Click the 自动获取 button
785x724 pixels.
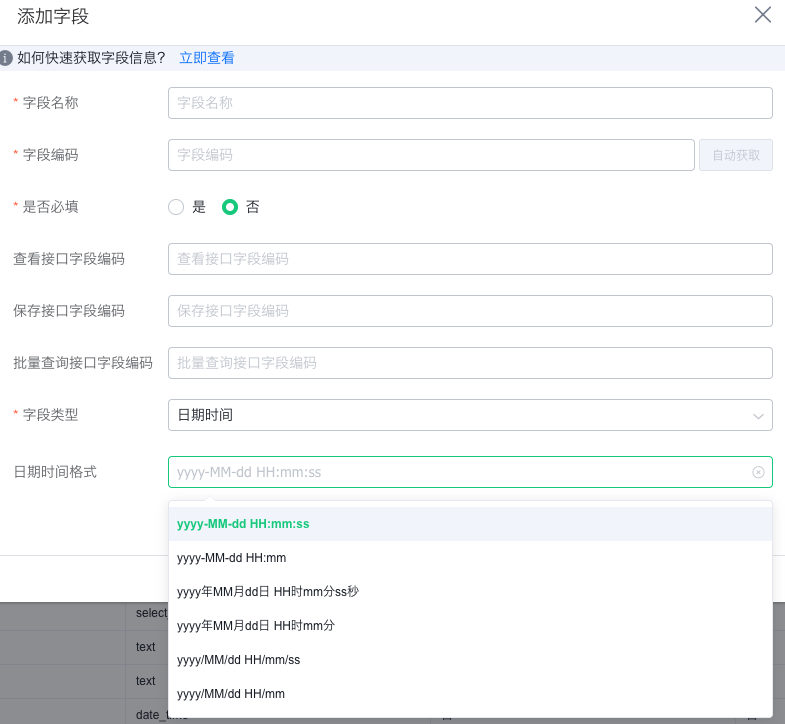(736, 155)
